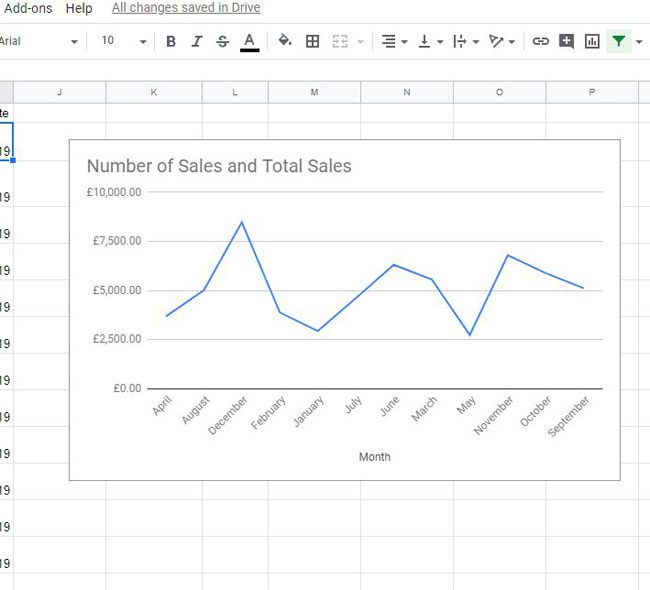Toggle the green filter button

coord(618,41)
